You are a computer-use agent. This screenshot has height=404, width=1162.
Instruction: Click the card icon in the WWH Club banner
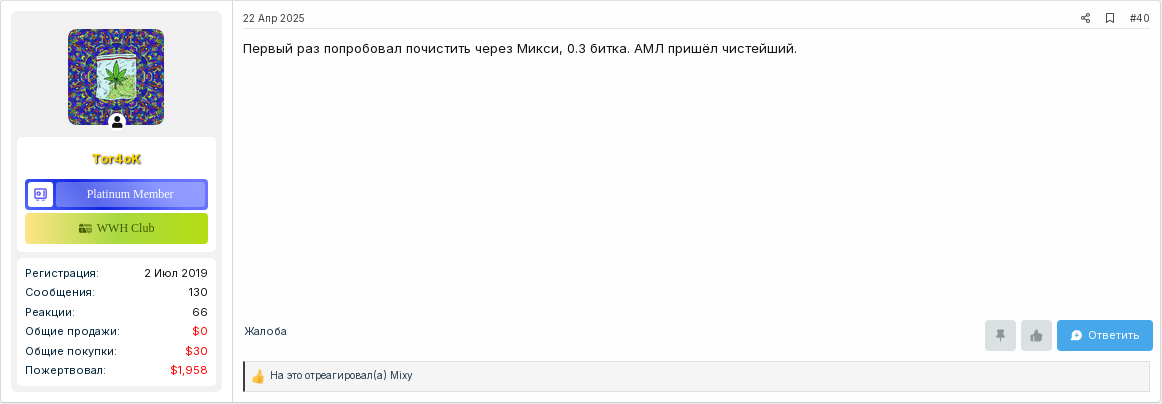pos(85,228)
